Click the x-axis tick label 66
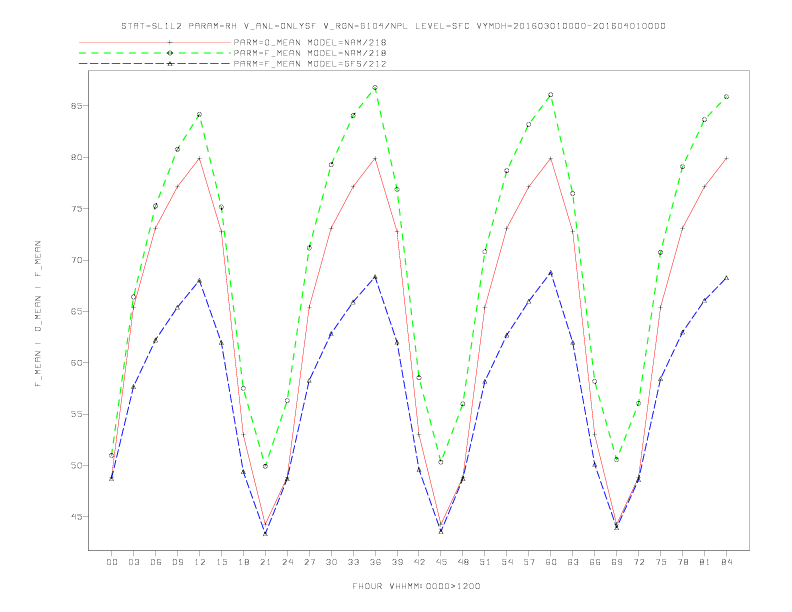 click(595, 562)
